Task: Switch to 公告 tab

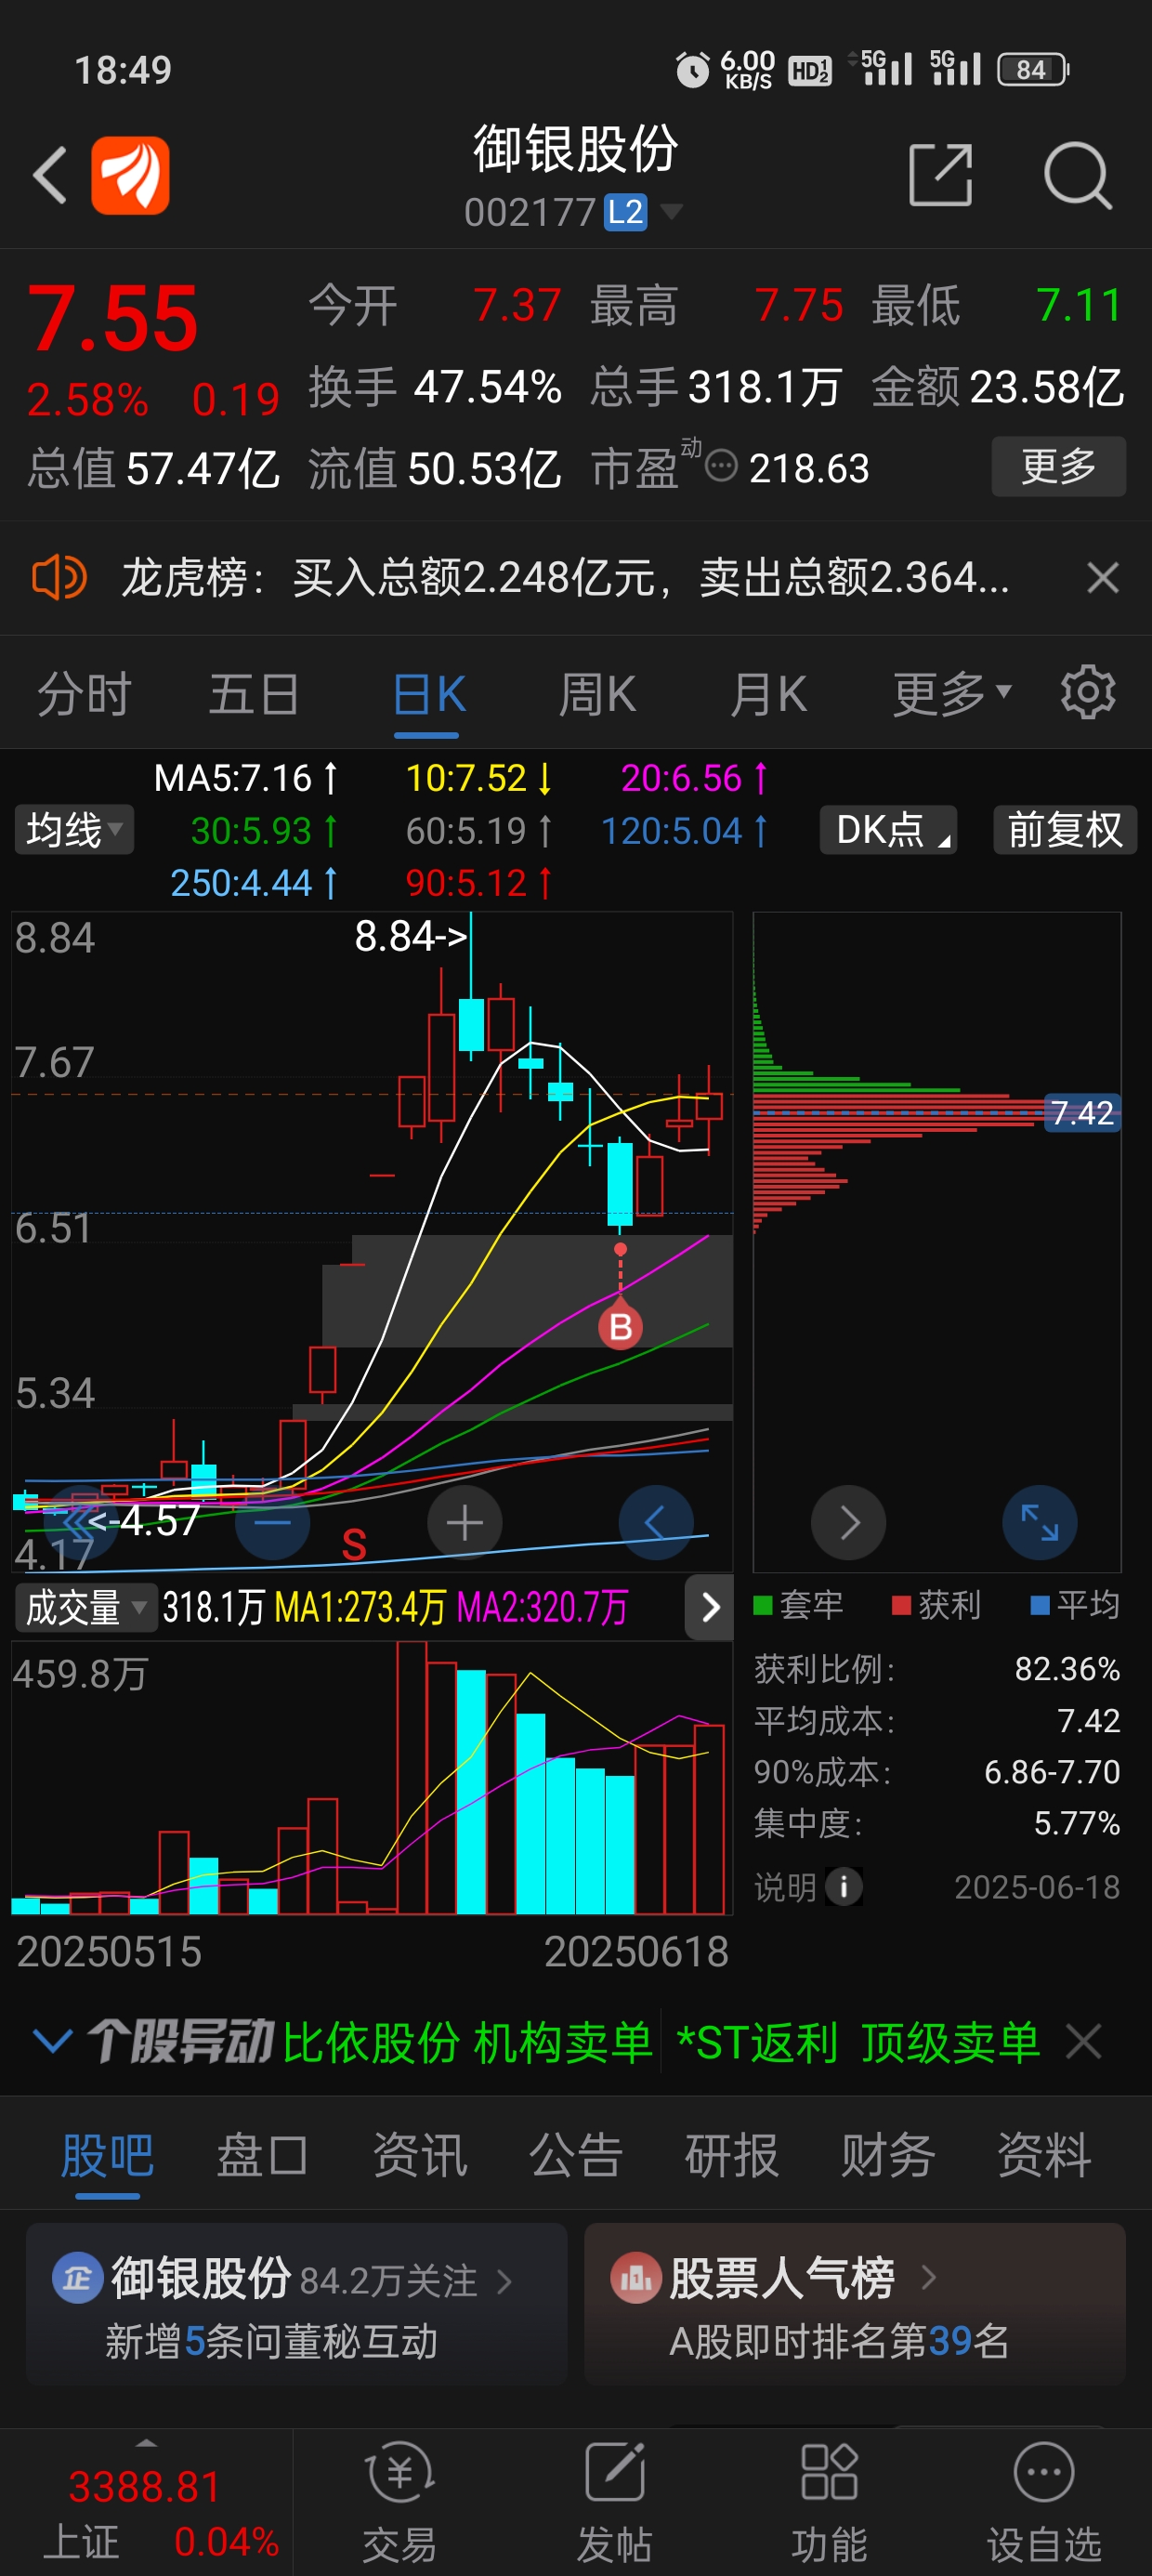Action: [x=576, y=2155]
